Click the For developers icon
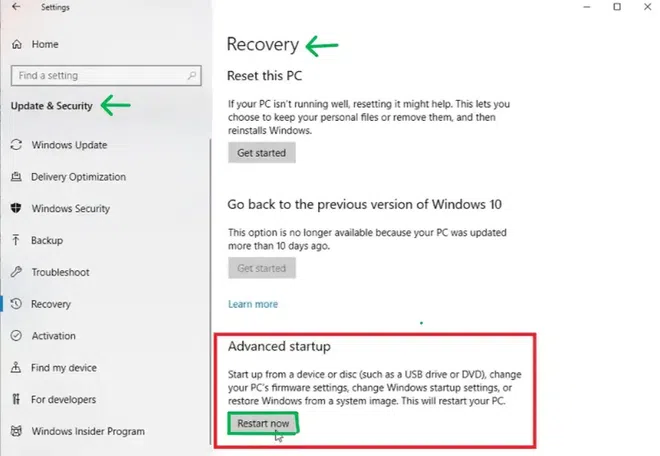The width and height of the screenshot is (660, 456). 16,400
